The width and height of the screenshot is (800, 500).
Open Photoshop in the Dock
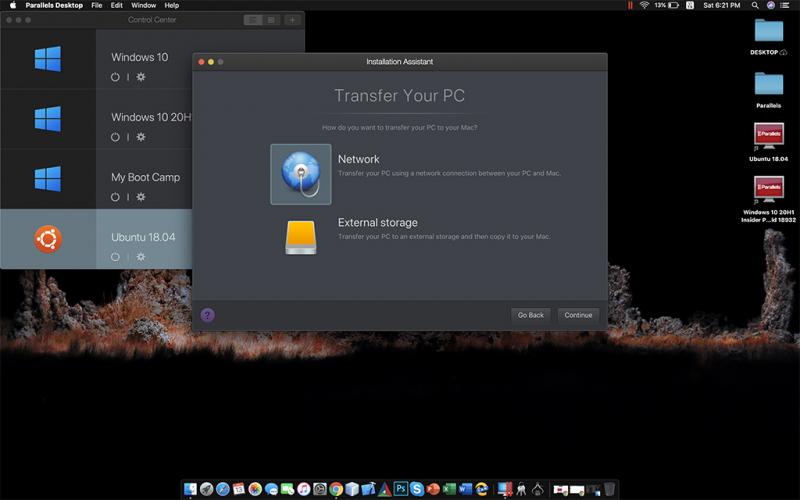point(401,489)
